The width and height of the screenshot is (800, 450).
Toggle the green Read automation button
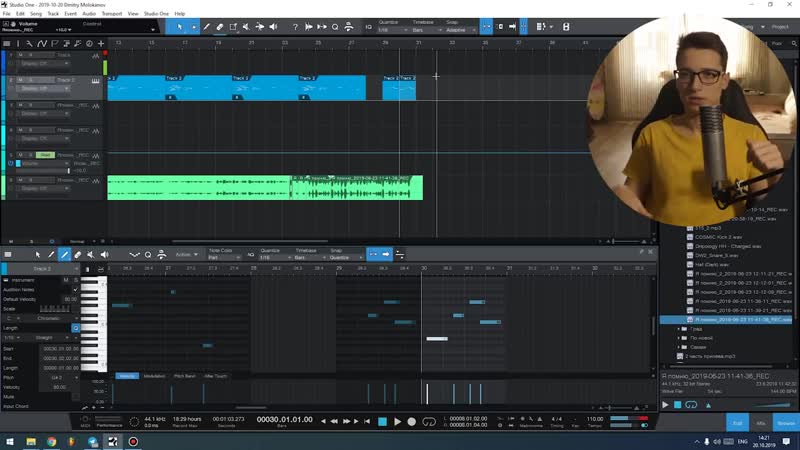click(x=45, y=155)
